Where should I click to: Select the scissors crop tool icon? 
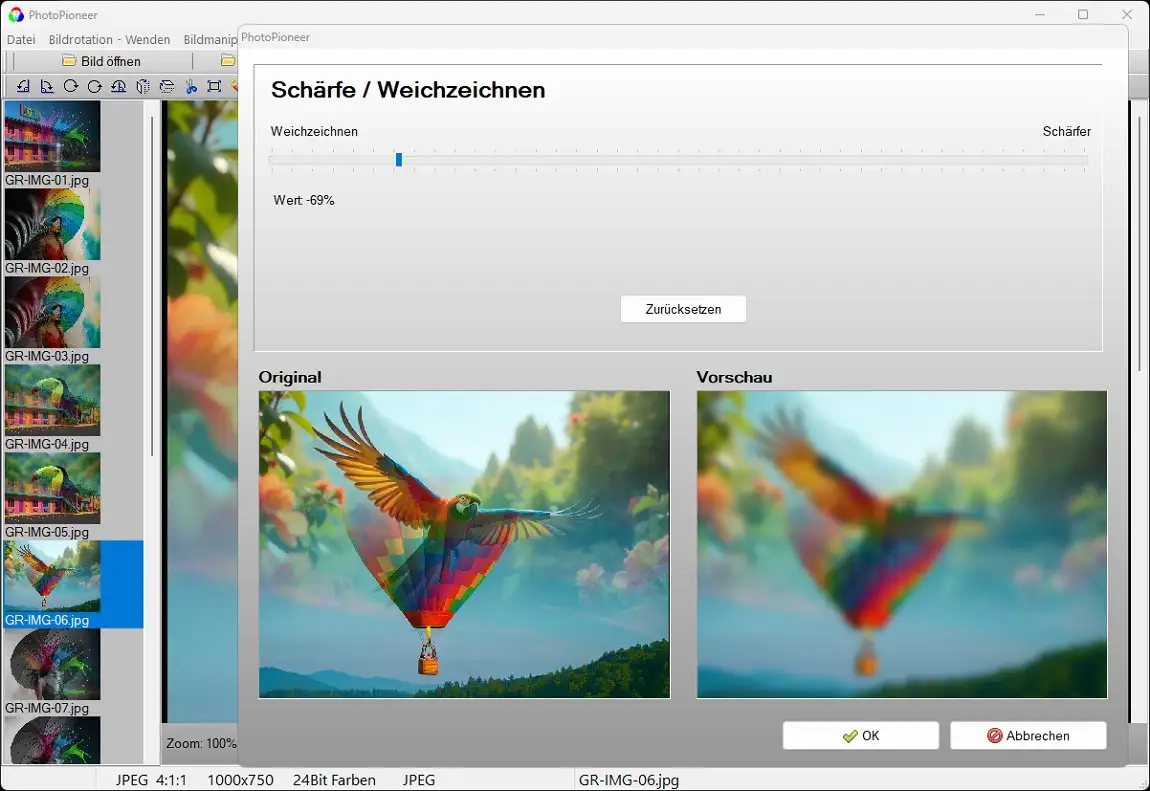coord(191,87)
